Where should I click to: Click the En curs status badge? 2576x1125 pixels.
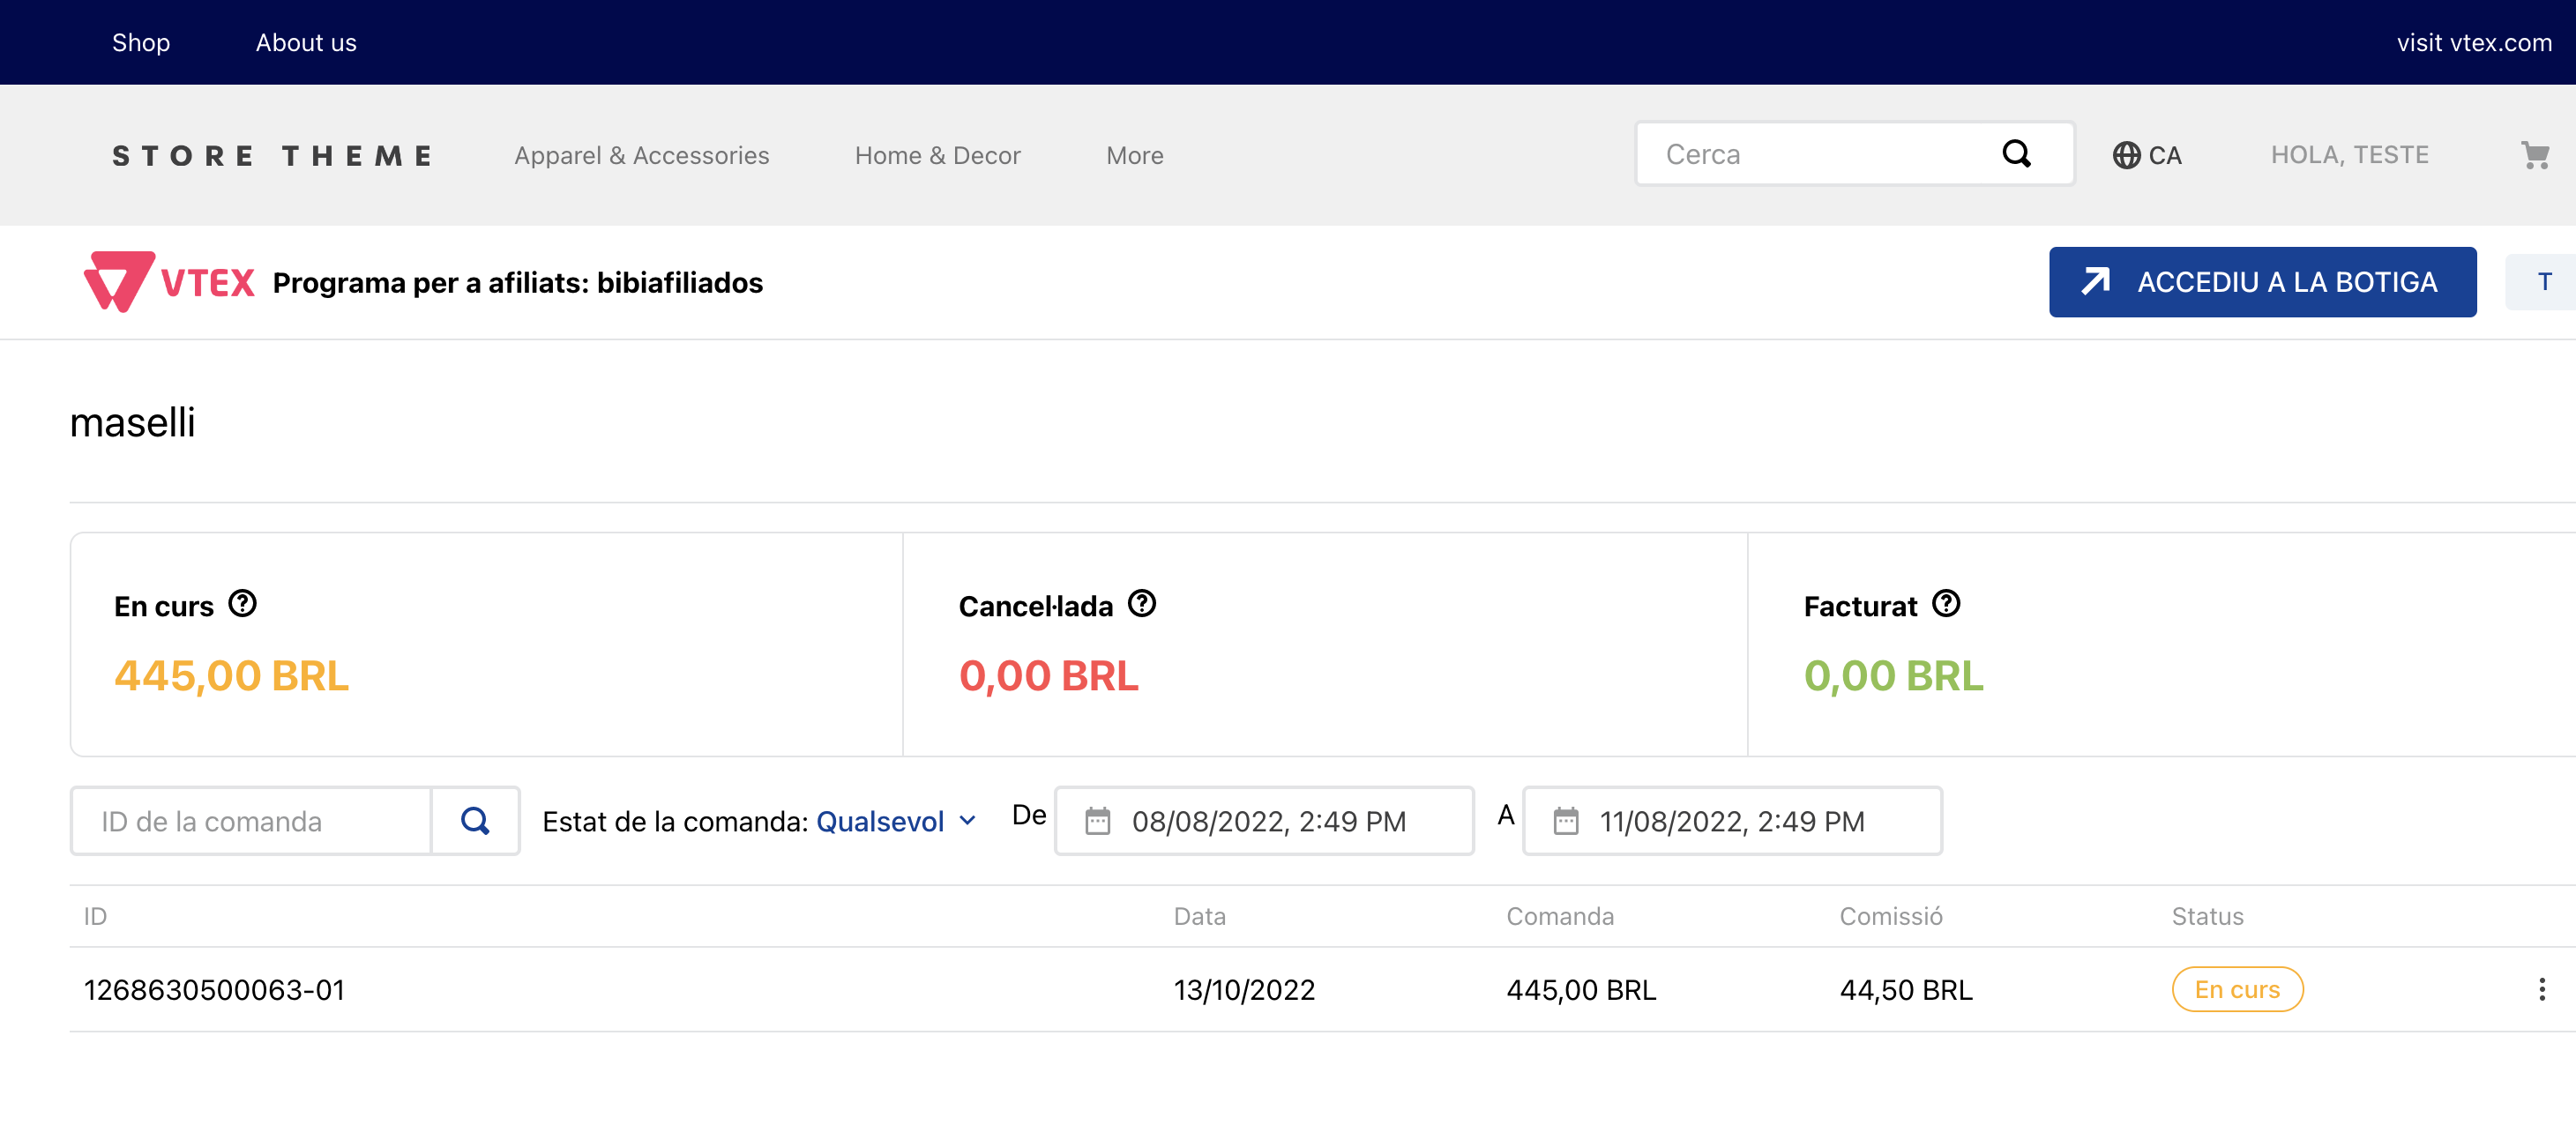(2236, 989)
